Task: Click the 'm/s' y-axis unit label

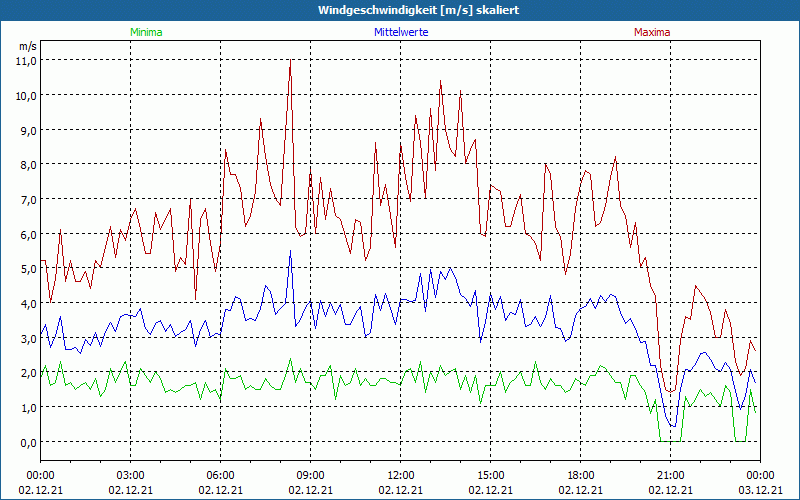Action: click(28, 46)
